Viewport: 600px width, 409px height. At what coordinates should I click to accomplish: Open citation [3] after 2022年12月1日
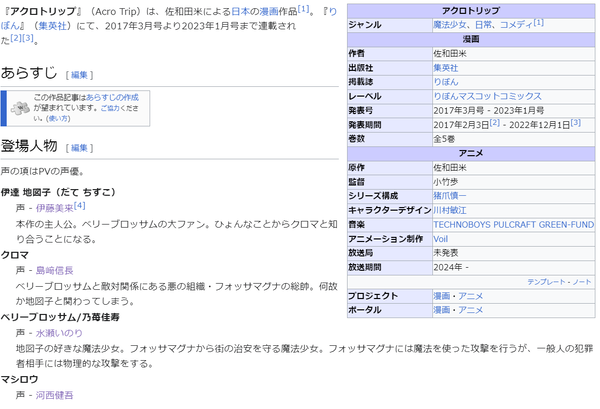[576, 122]
